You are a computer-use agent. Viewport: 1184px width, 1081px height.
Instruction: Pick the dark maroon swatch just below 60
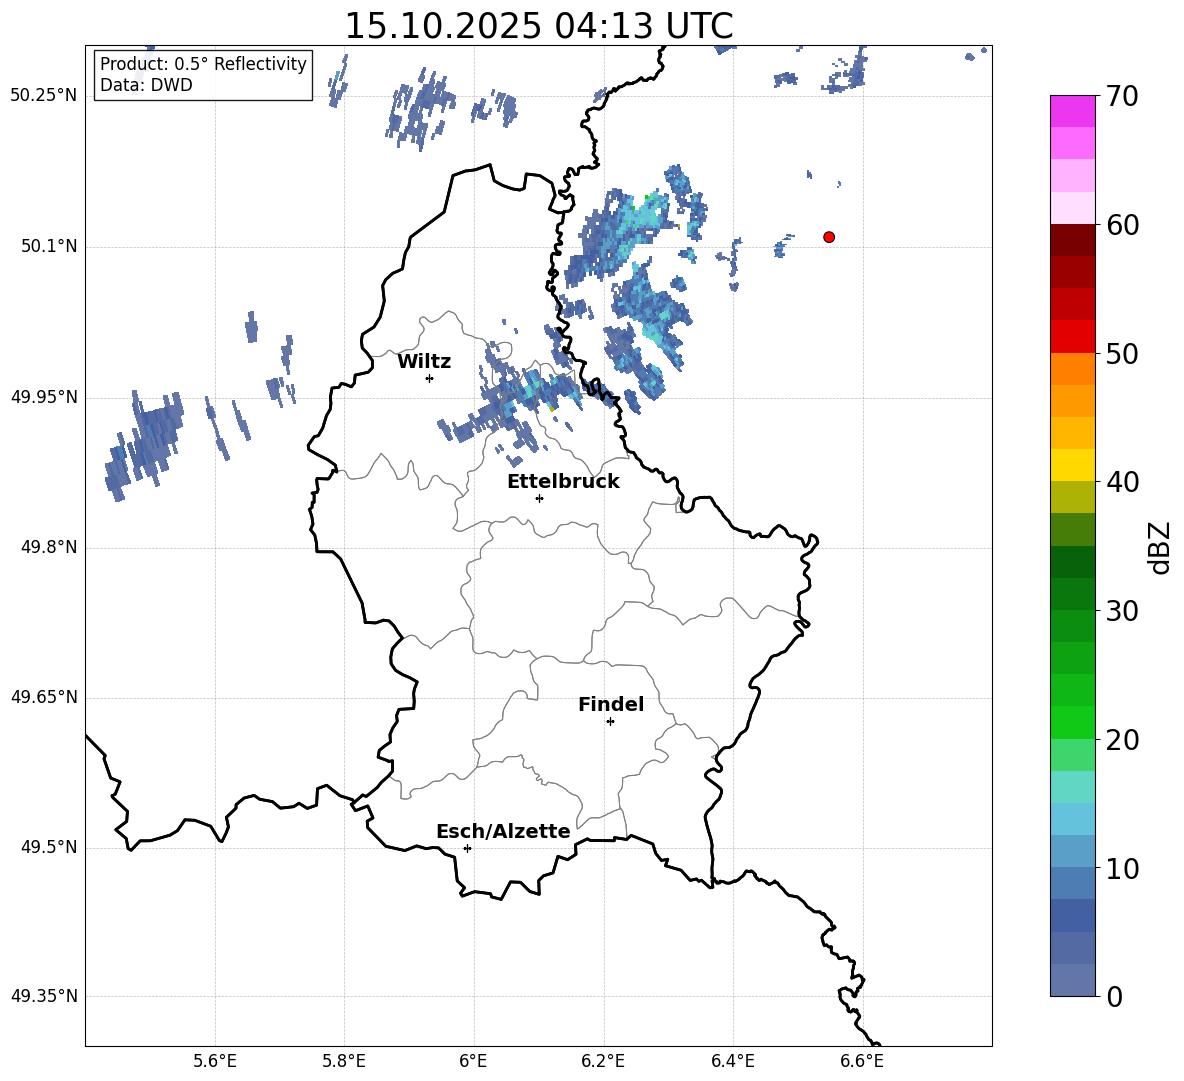pyautogui.click(x=1072, y=240)
